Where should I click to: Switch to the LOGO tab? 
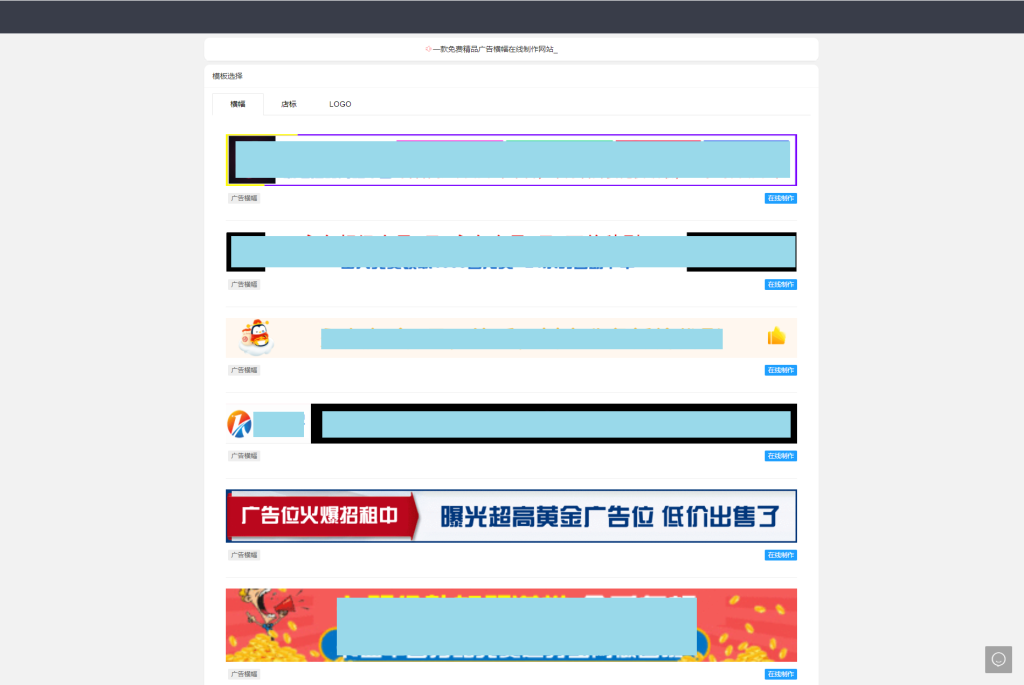point(340,103)
